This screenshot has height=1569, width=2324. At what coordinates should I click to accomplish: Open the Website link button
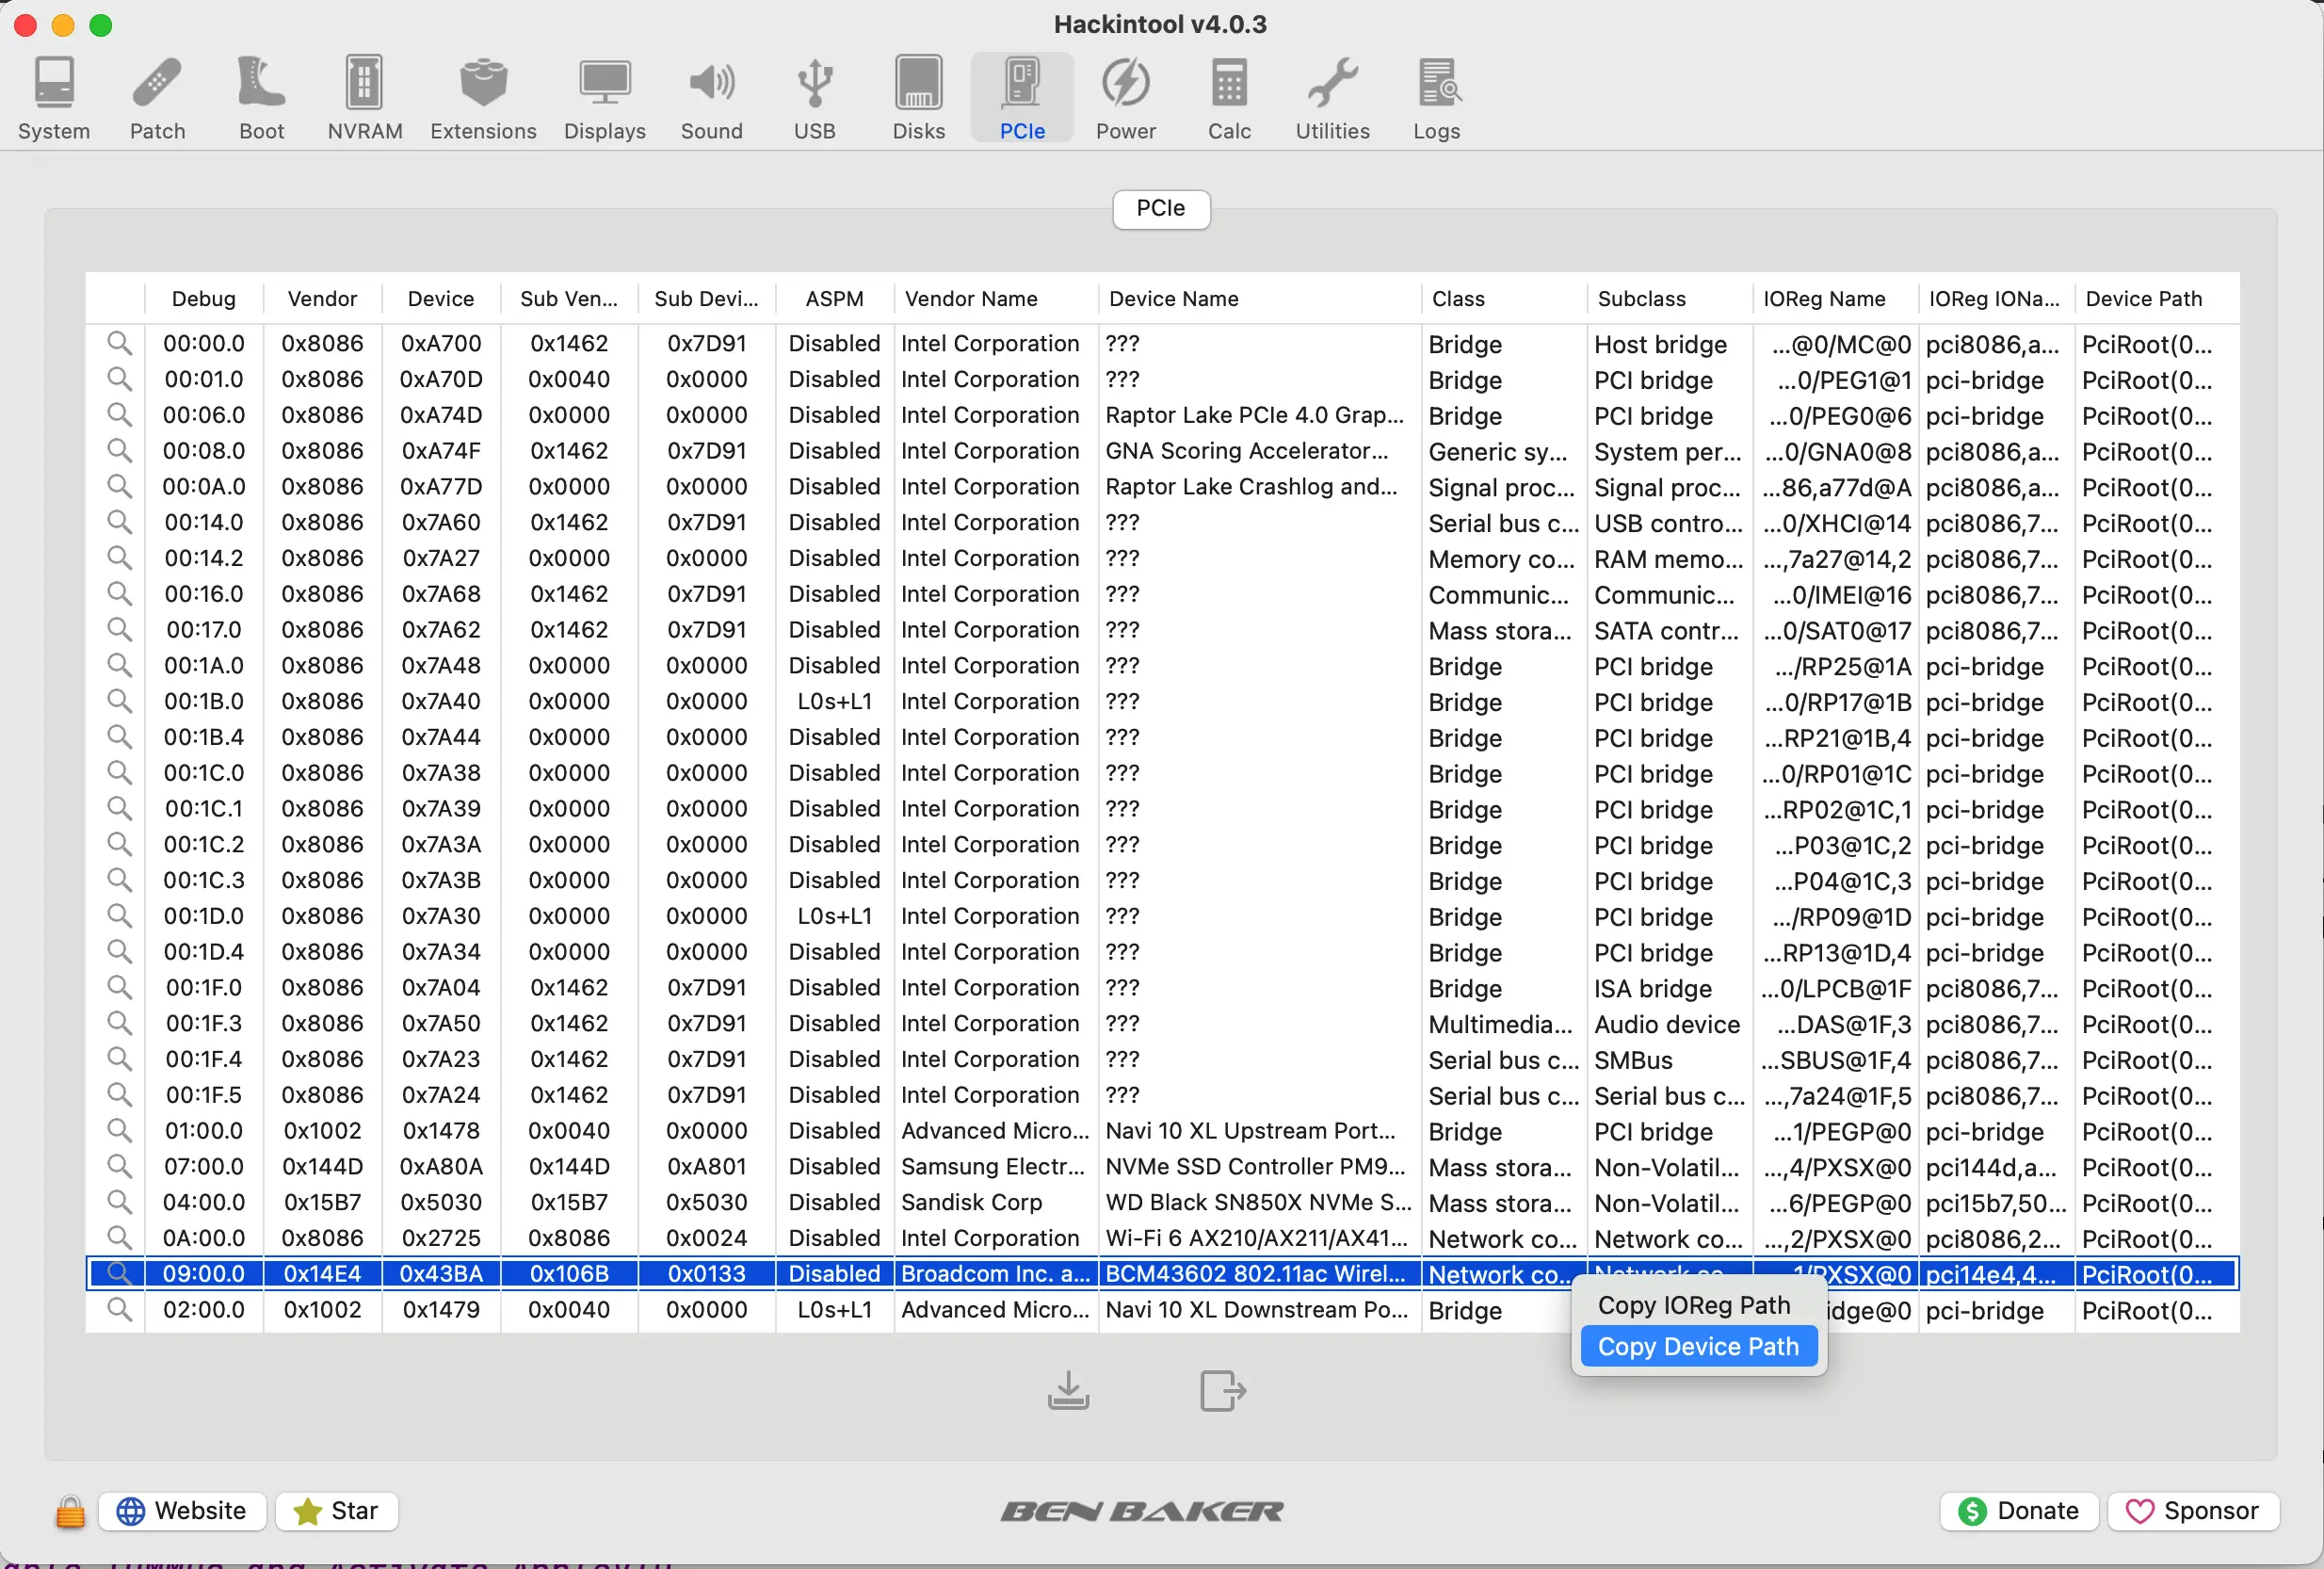tap(182, 1510)
